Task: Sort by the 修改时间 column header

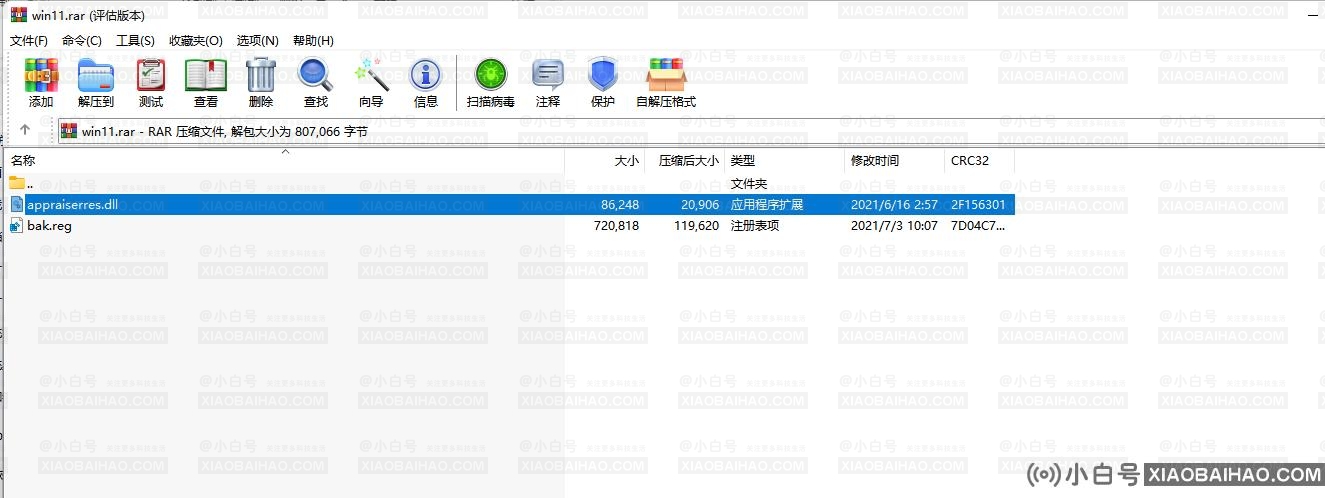Action: pyautogui.click(x=895, y=160)
